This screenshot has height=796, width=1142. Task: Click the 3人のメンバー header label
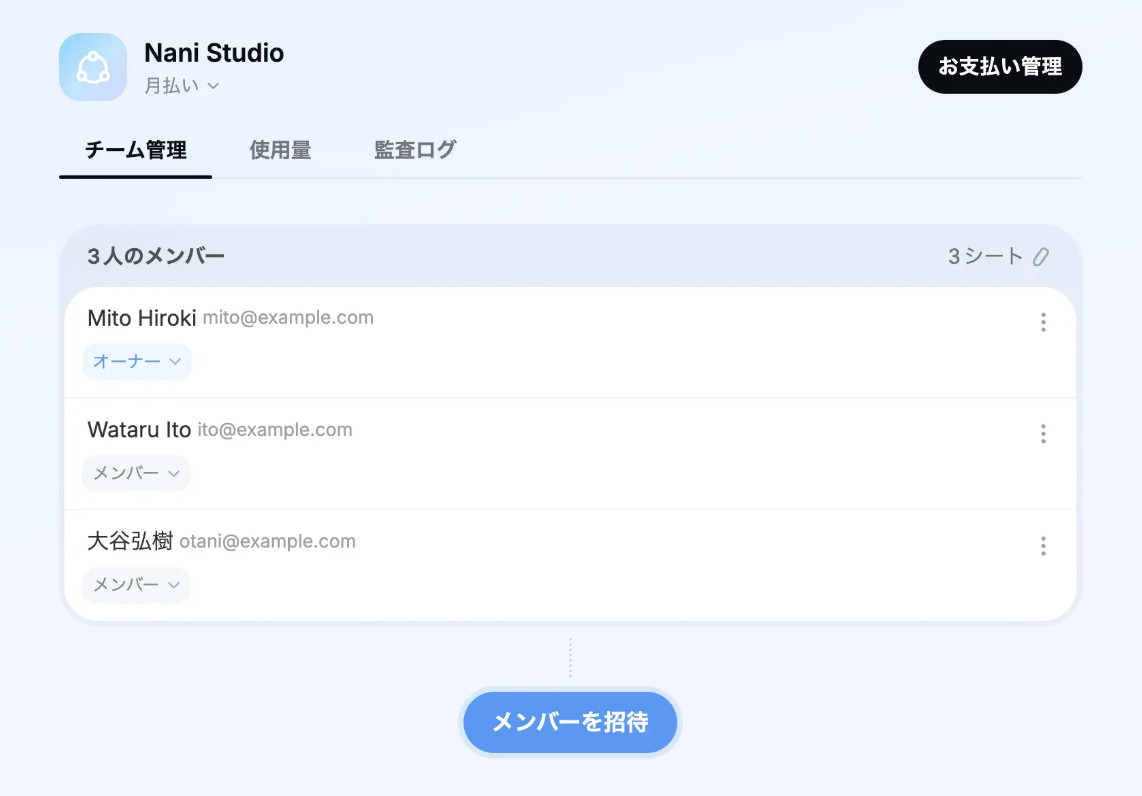point(154,256)
